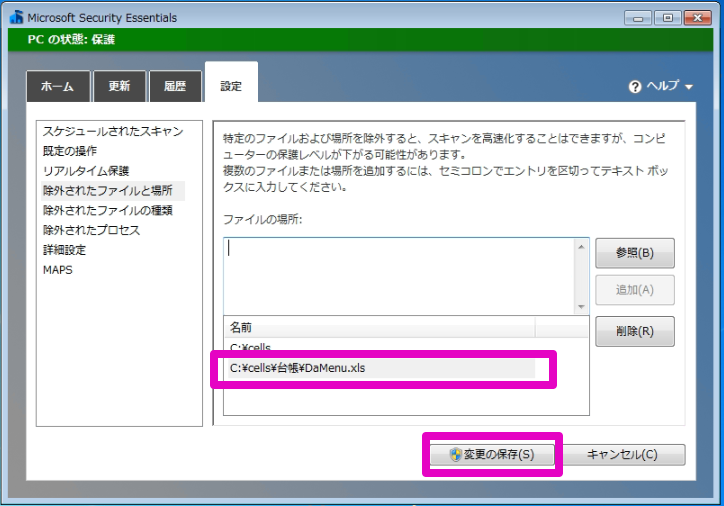Switch to the 更新 tab
Screen dimensions: 724x506
(120, 86)
